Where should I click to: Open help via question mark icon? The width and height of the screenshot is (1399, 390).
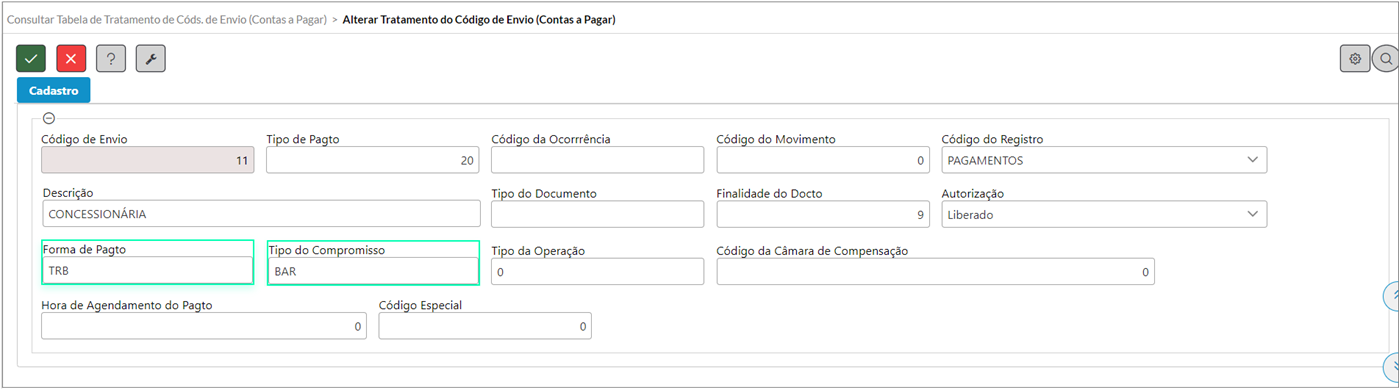click(x=111, y=59)
